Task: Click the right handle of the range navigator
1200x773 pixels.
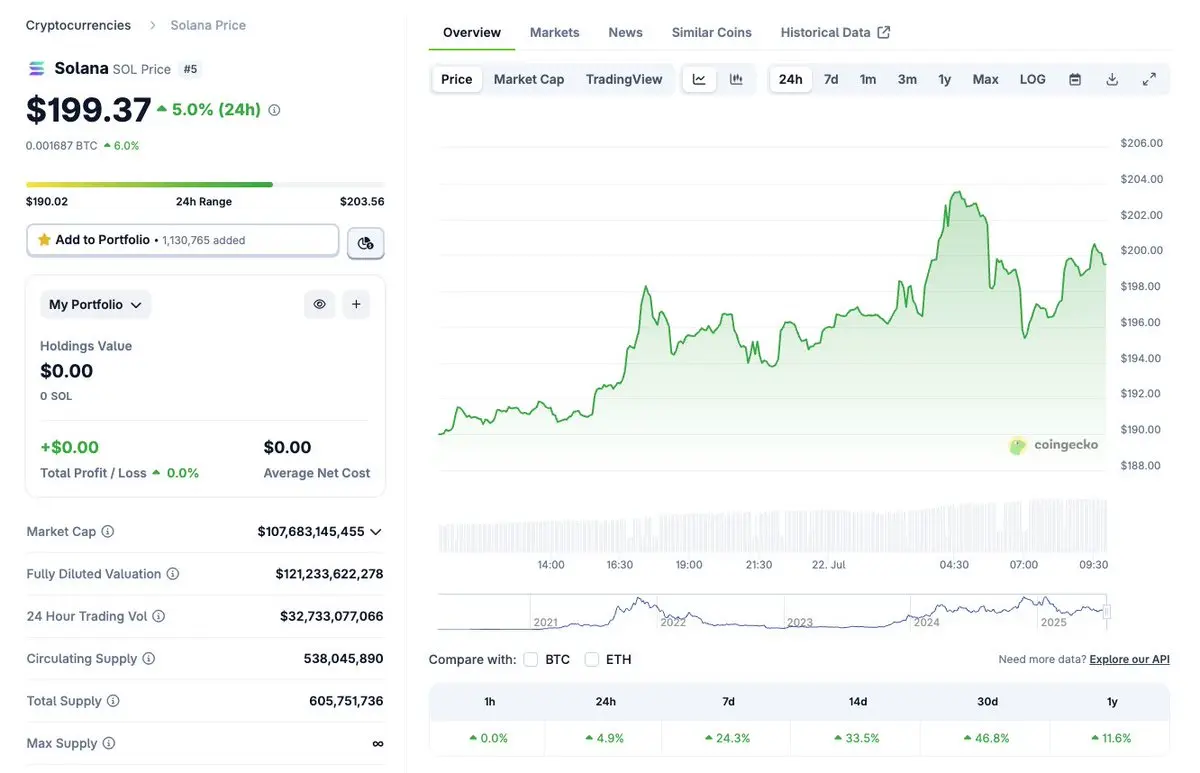Action: [1107, 611]
